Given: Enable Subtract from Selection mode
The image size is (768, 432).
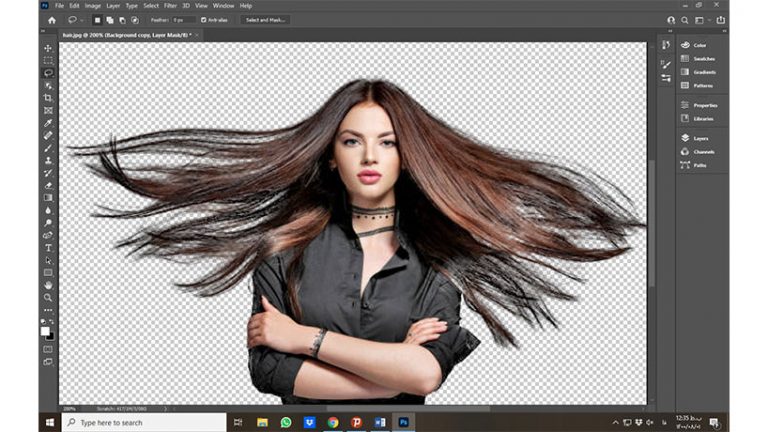Looking at the screenshot, I should (x=122, y=20).
